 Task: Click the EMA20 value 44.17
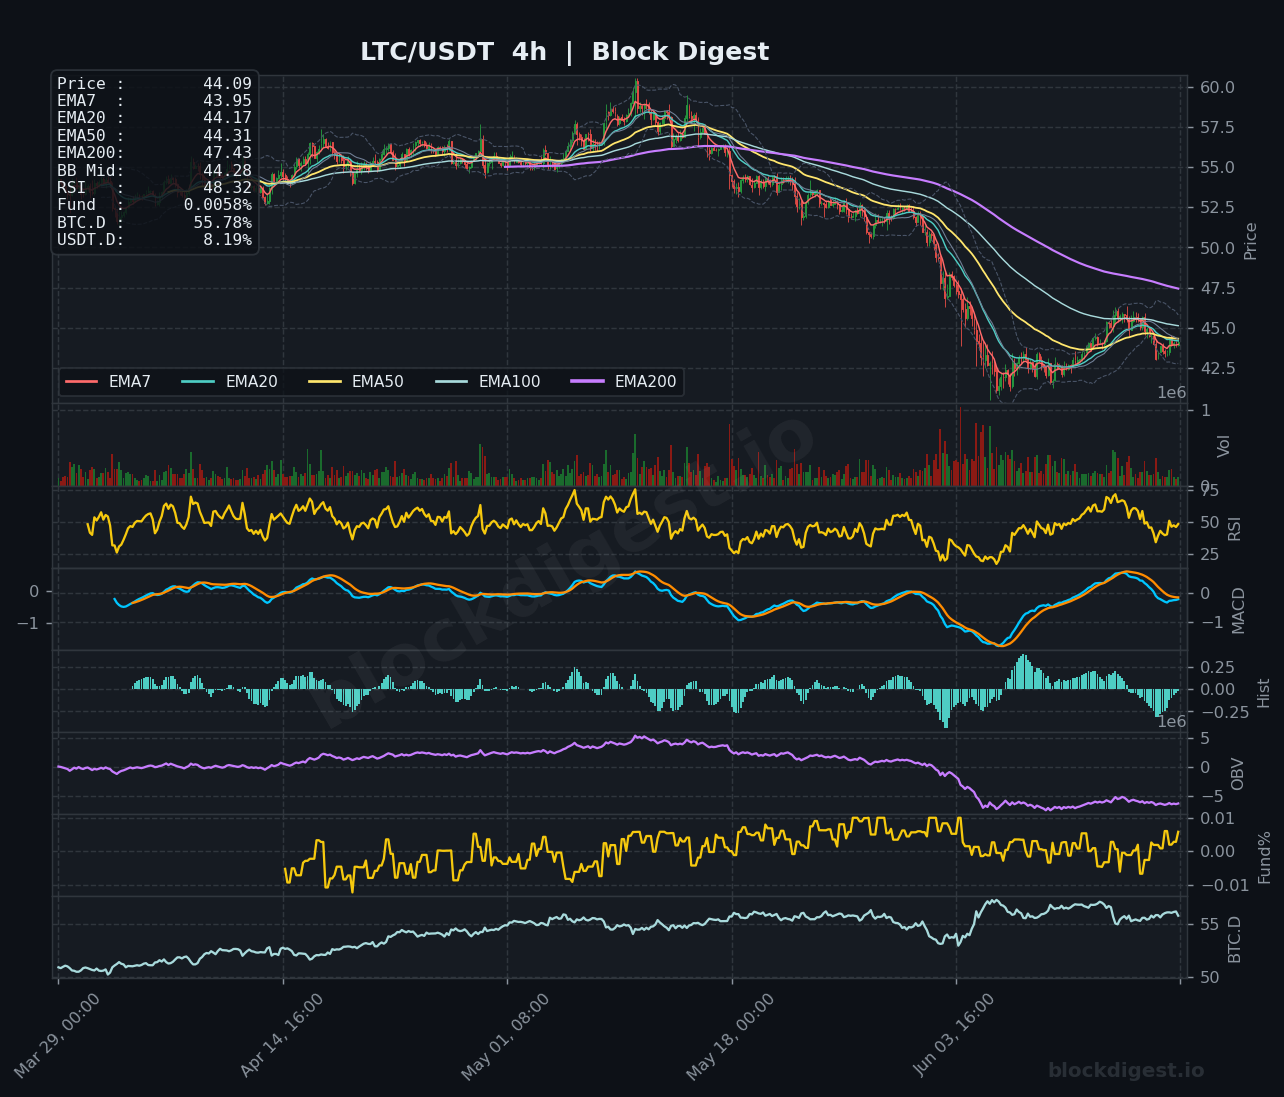[x=227, y=118]
